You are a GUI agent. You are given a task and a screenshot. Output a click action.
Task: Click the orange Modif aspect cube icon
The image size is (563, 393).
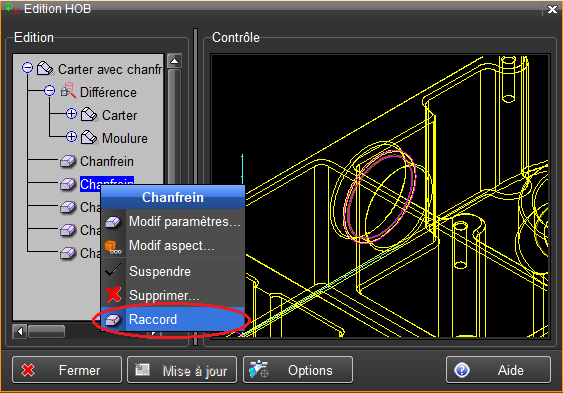click(x=113, y=247)
